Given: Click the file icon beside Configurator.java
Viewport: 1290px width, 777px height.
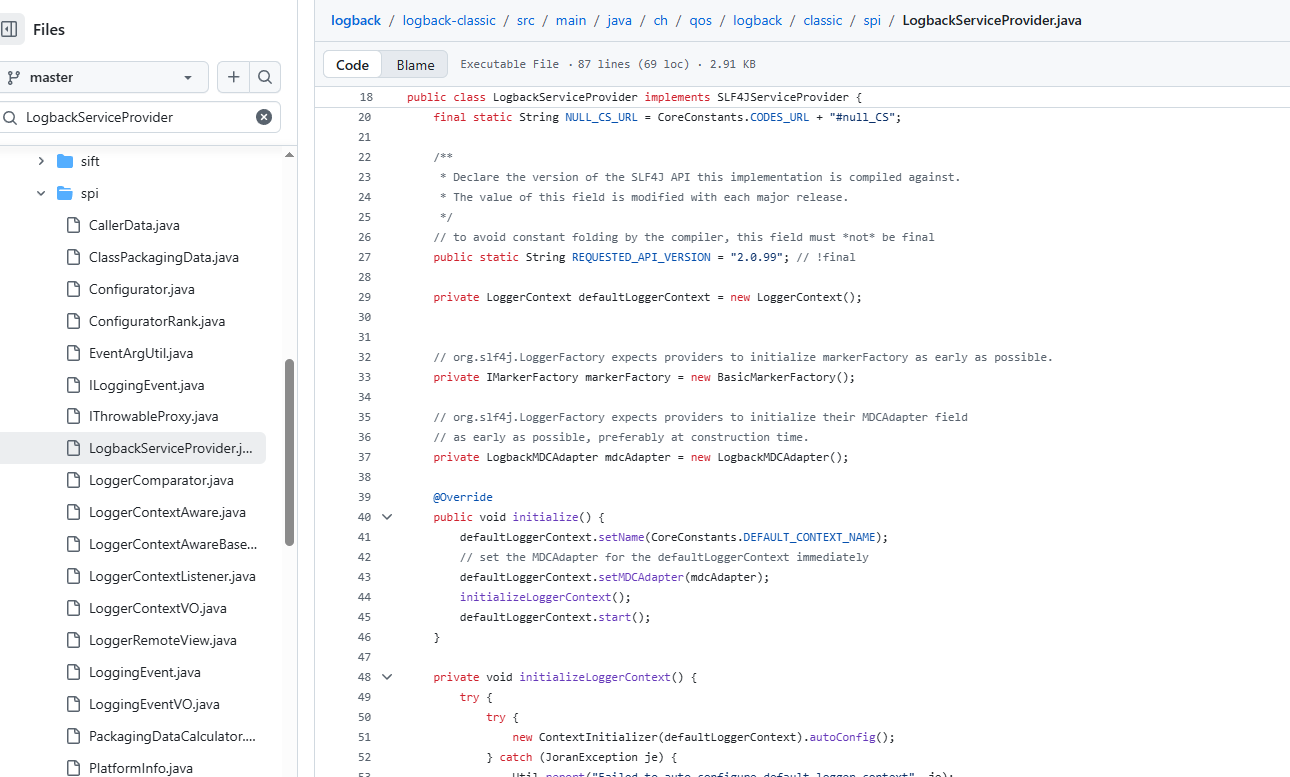Looking at the screenshot, I should (72, 289).
